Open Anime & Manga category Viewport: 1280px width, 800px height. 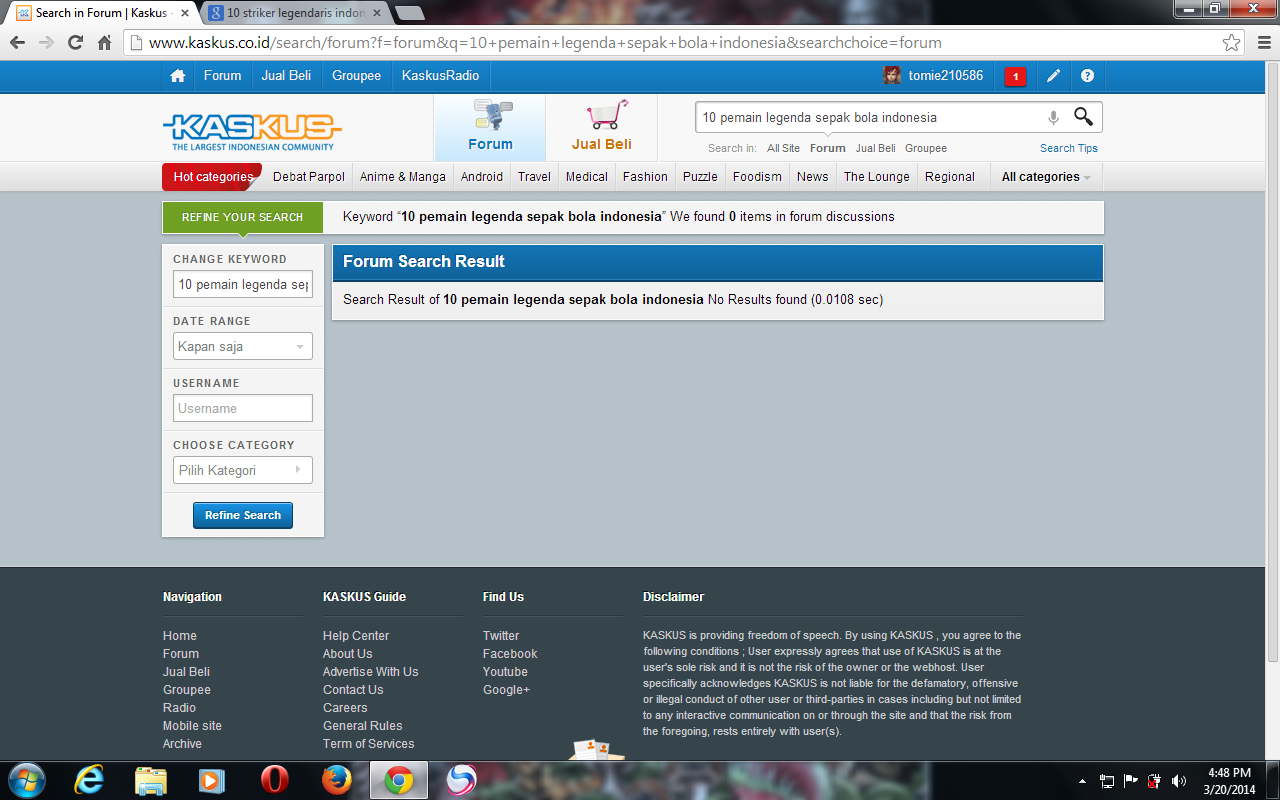point(403,177)
